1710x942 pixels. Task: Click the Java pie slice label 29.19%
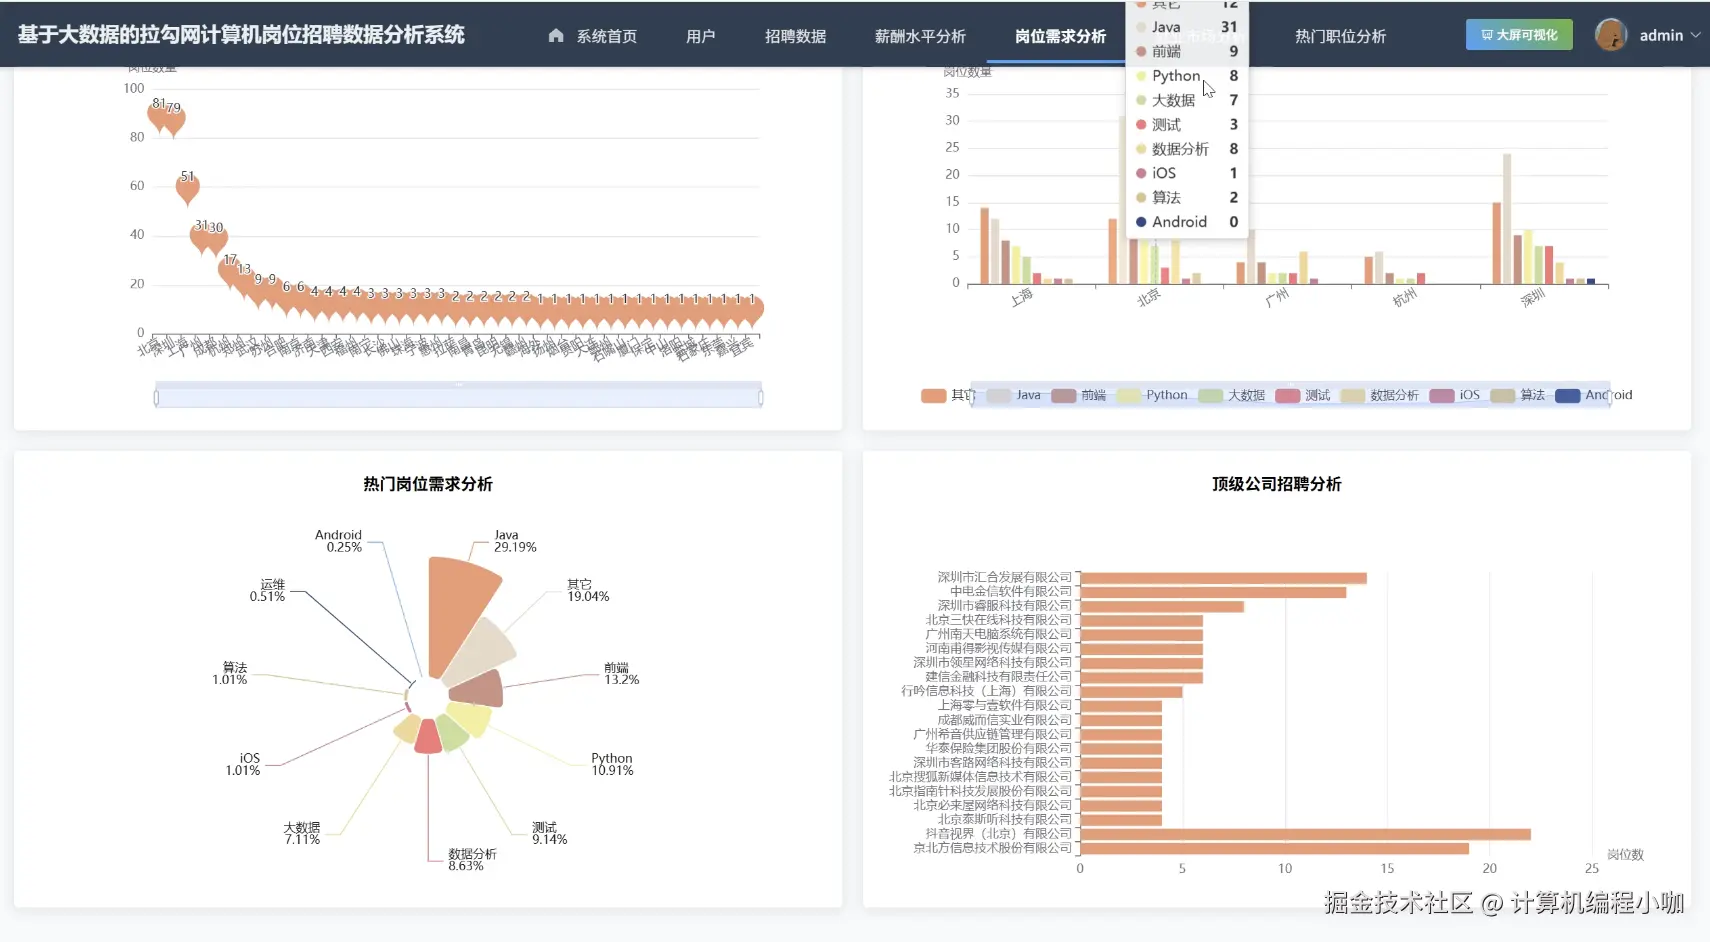[x=515, y=541]
